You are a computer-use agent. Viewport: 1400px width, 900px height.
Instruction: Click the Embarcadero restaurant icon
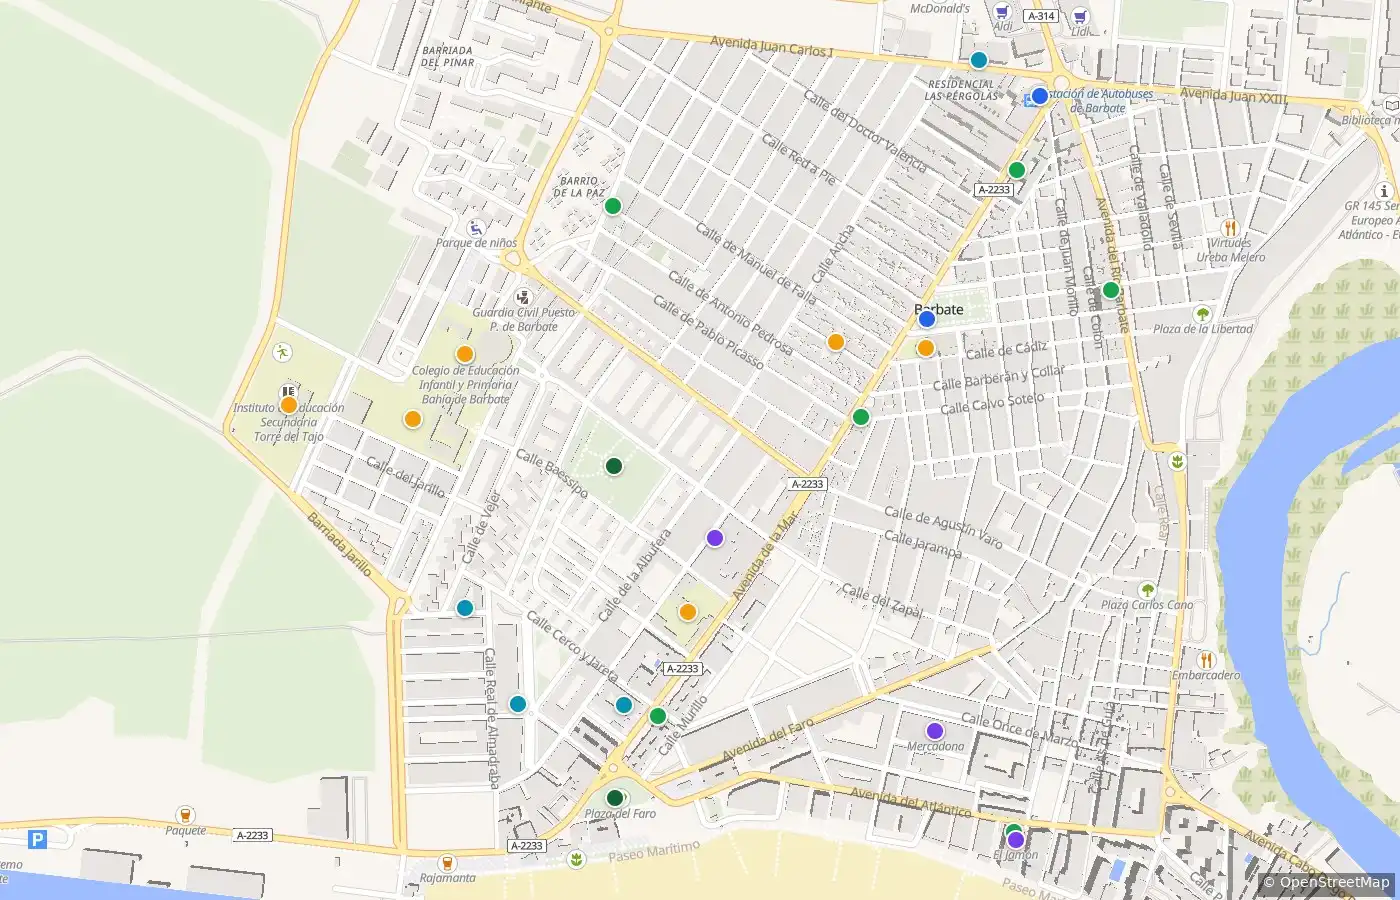point(1206,660)
